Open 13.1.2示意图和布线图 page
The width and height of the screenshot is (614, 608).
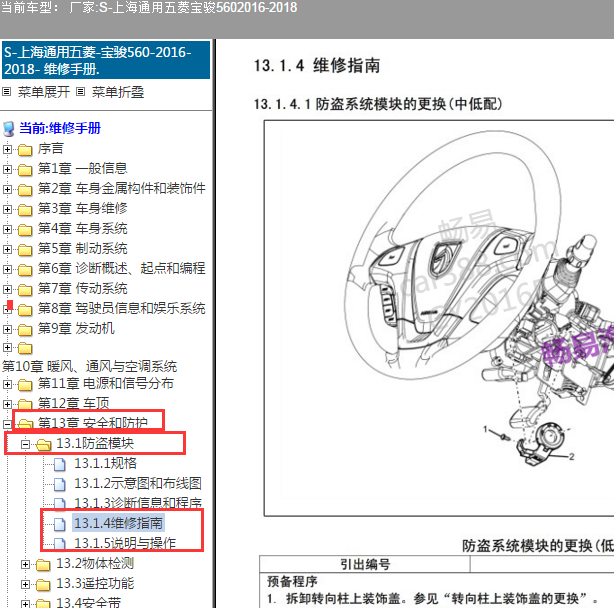tap(138, 483)
